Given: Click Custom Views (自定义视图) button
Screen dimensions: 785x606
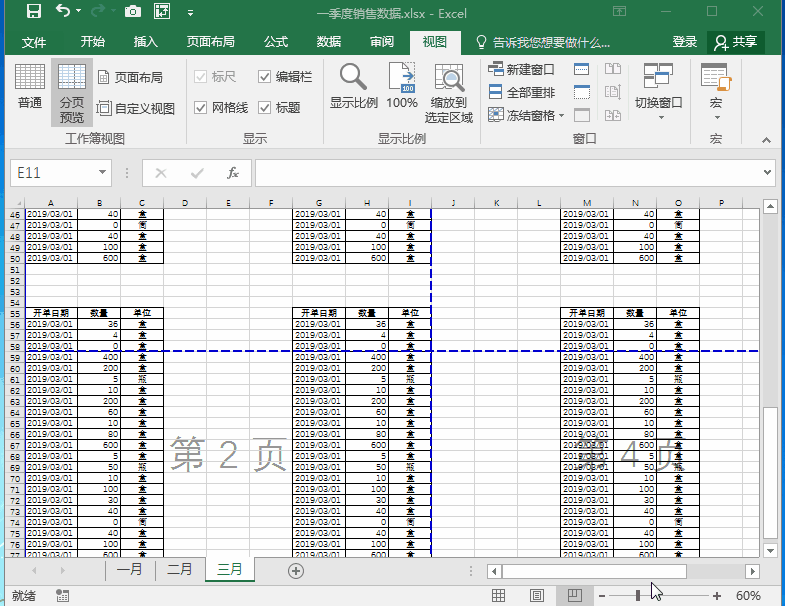Looking at the screenshot, I should point(136,108).
